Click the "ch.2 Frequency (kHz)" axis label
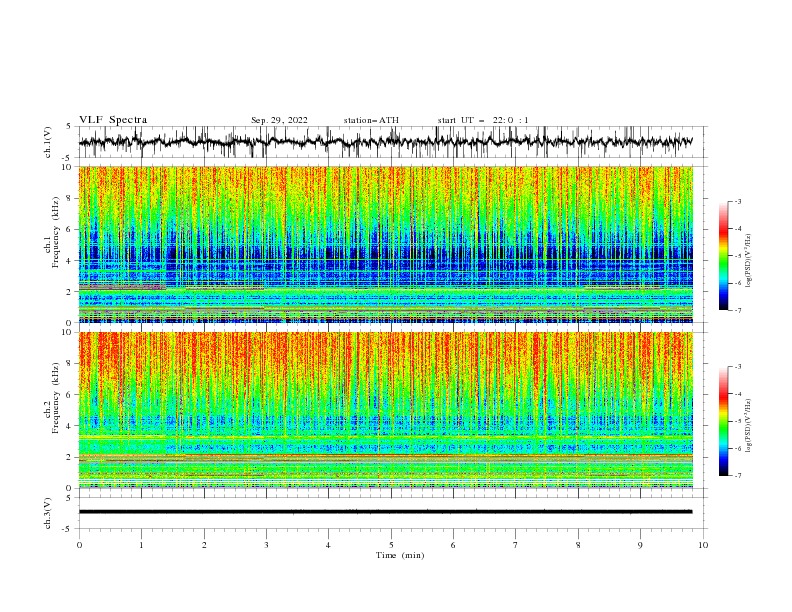 (53, 397)
